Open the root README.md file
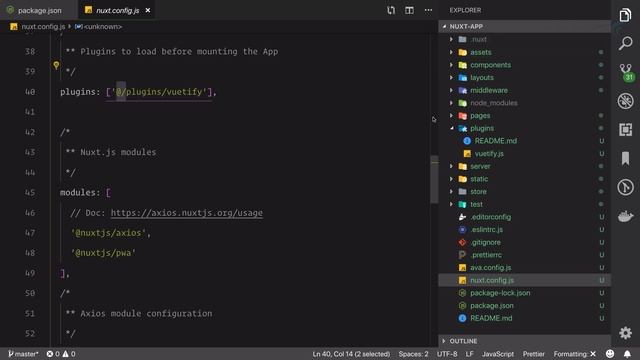Screen dimensions: 640x360 click(524, 318)
